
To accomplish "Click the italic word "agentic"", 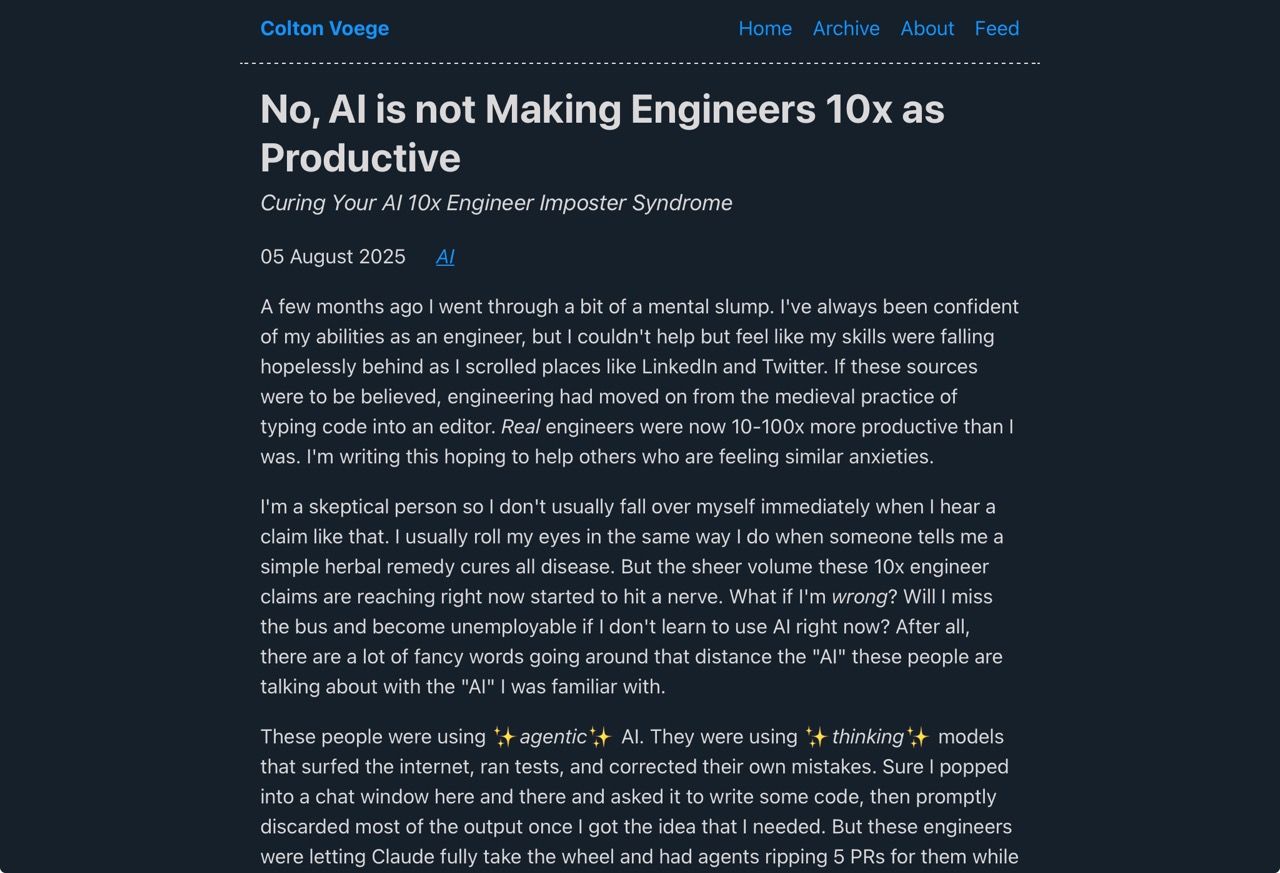I will tap(553, 737).
